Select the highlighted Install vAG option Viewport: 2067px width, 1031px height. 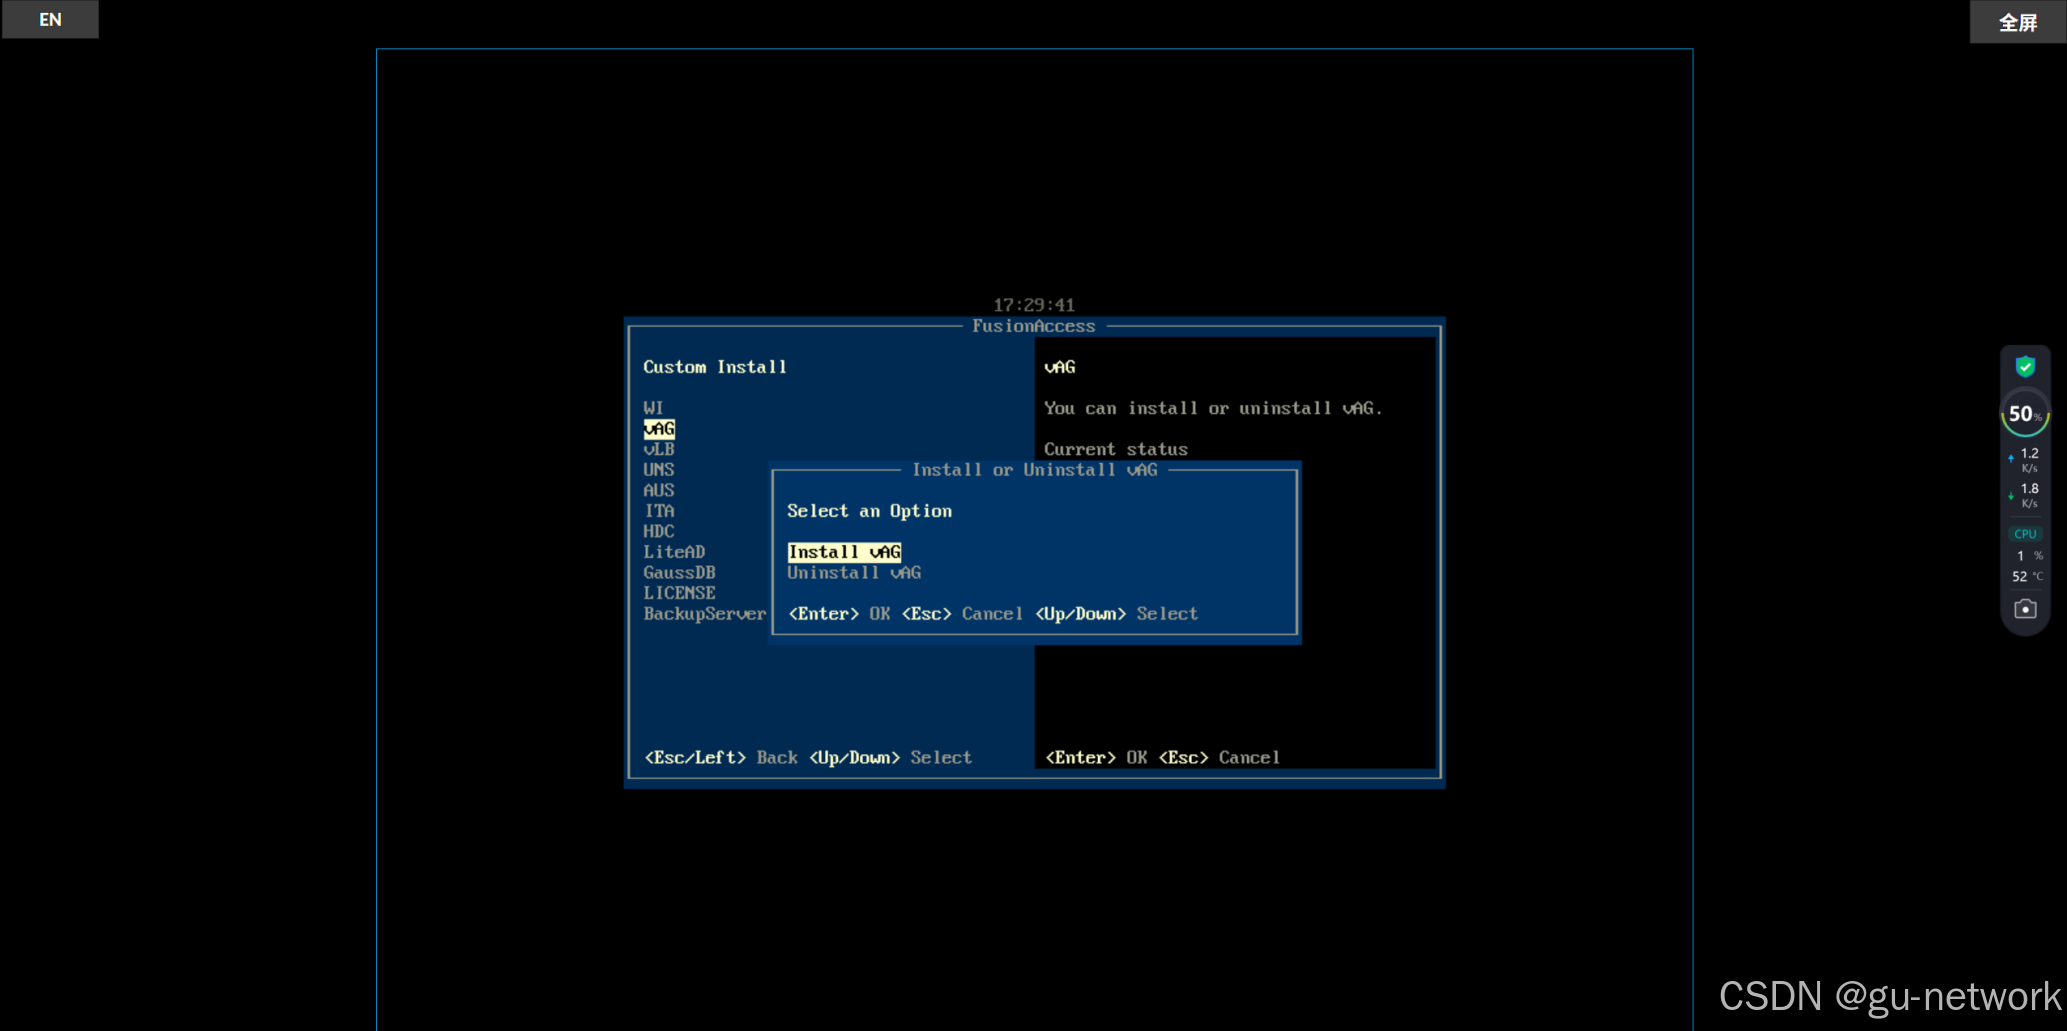point(844,552)
